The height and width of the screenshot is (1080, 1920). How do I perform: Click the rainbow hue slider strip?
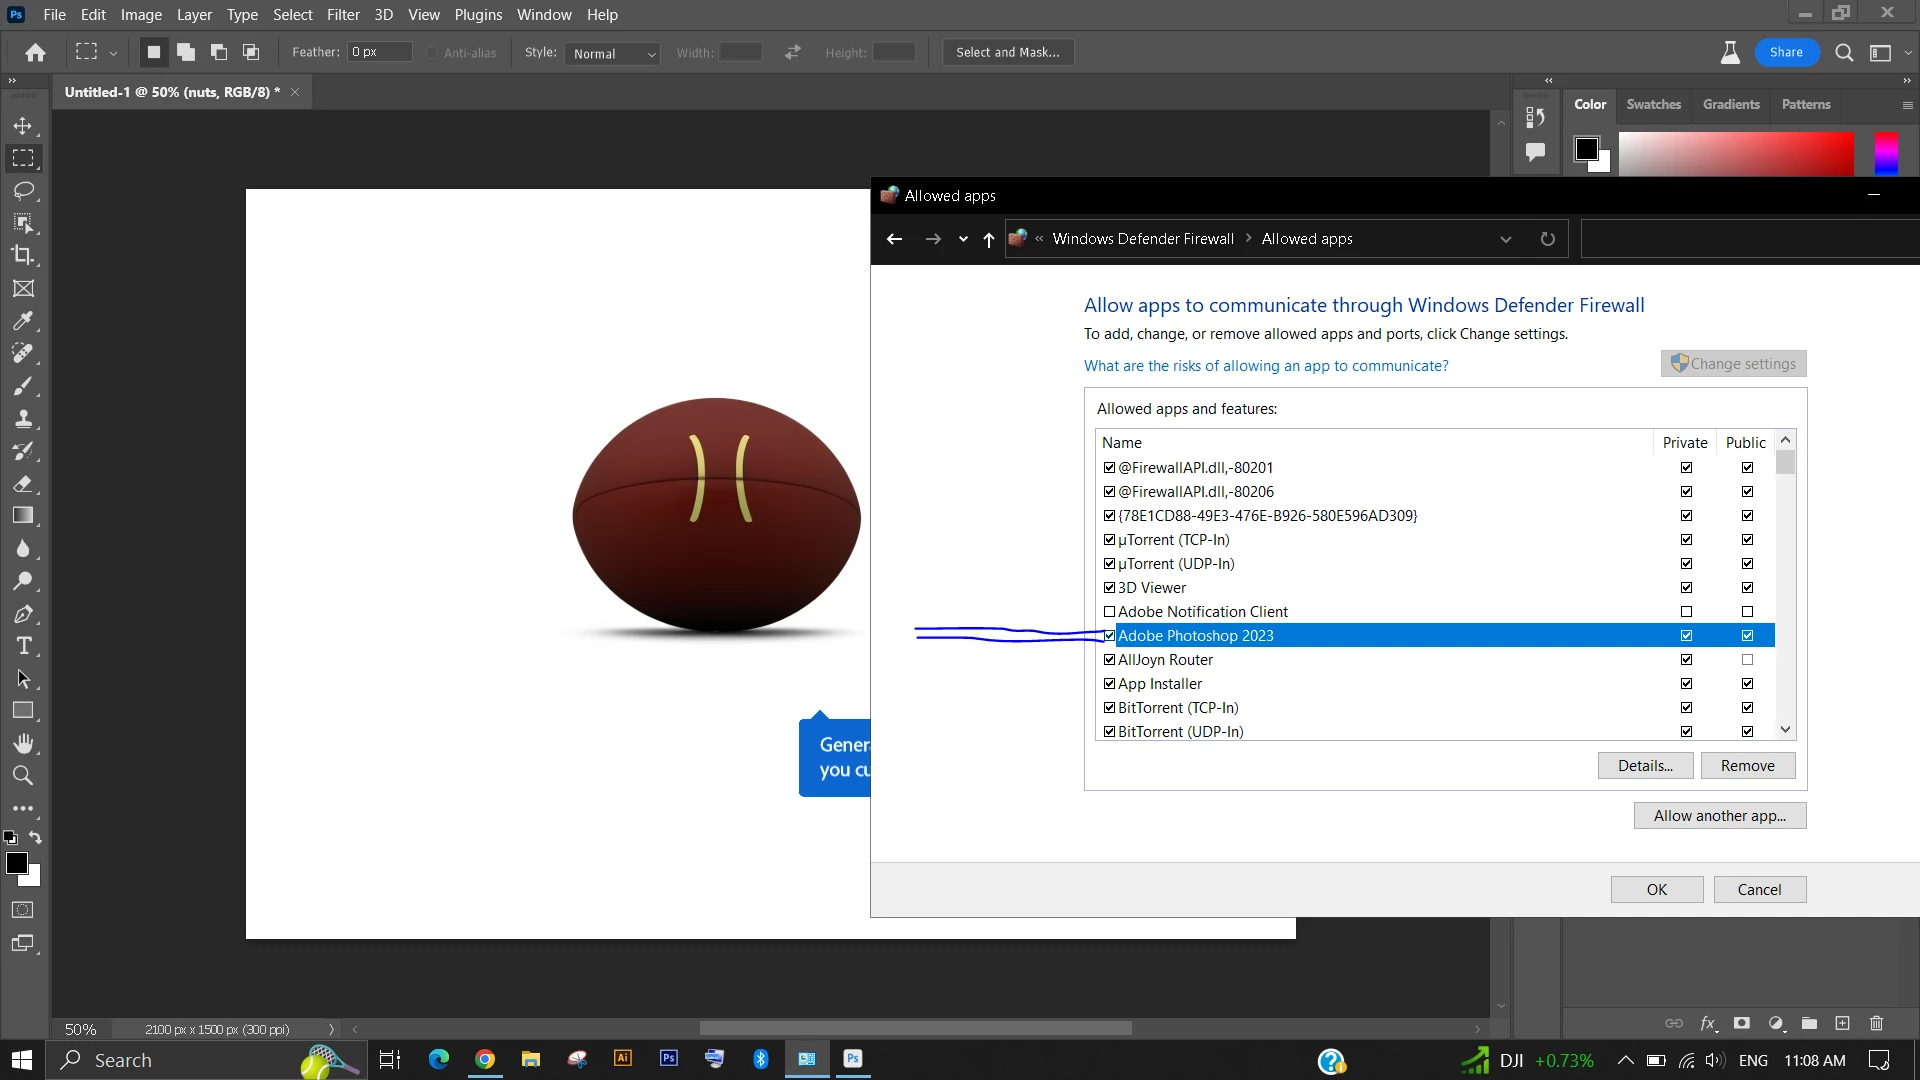point(1885,153)
